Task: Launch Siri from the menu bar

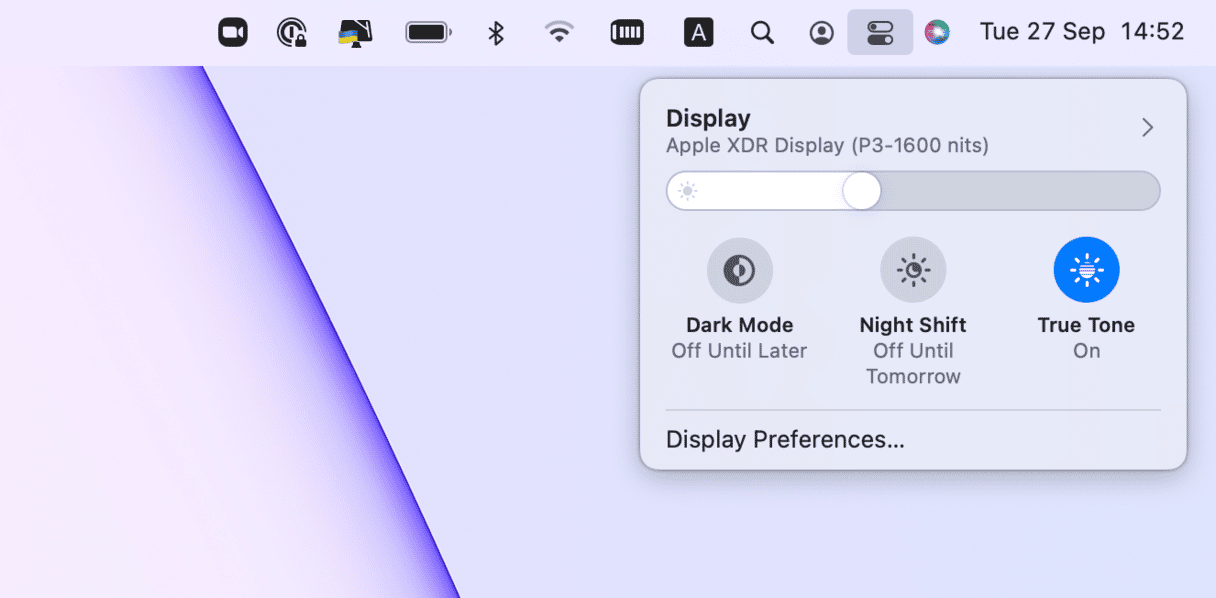Action: click(937, 32)
